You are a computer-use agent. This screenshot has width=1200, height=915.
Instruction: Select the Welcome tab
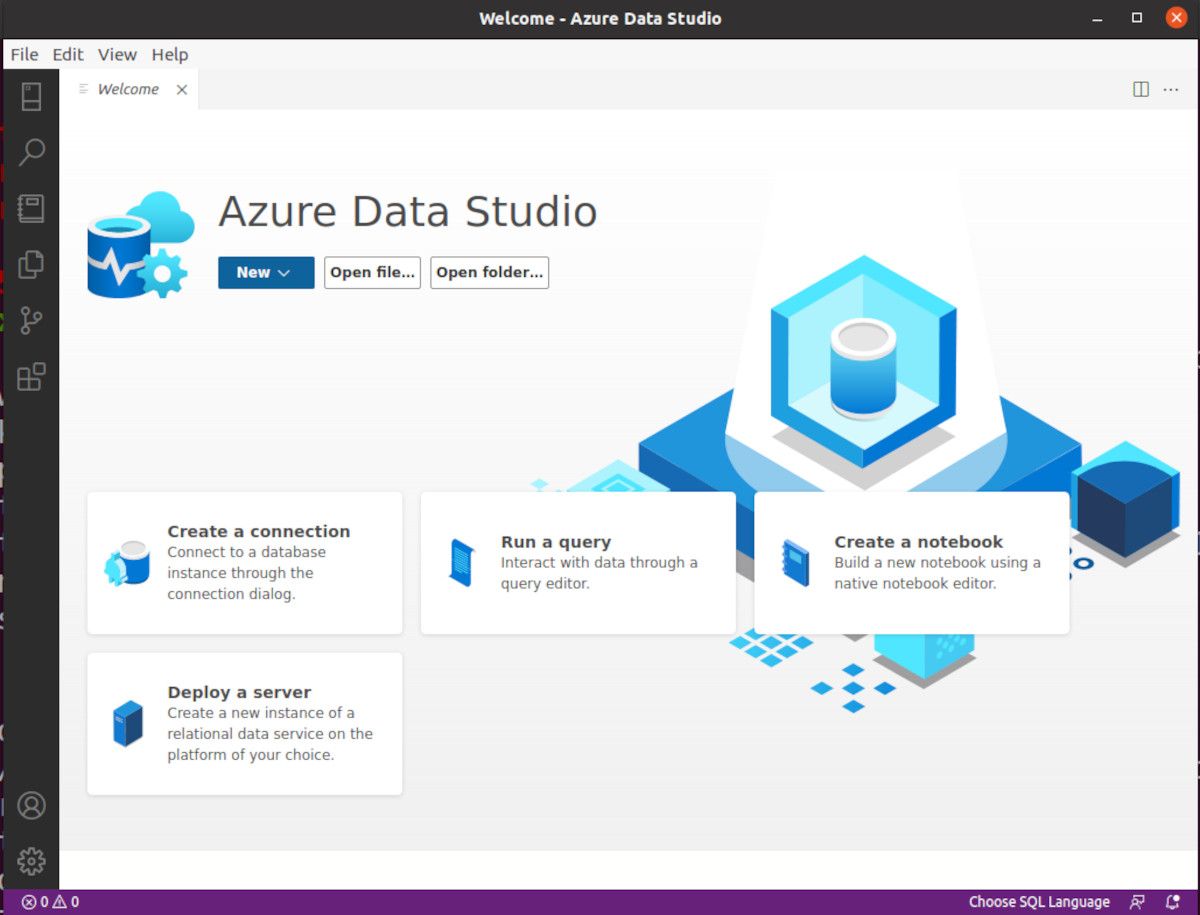click(127, 89)
